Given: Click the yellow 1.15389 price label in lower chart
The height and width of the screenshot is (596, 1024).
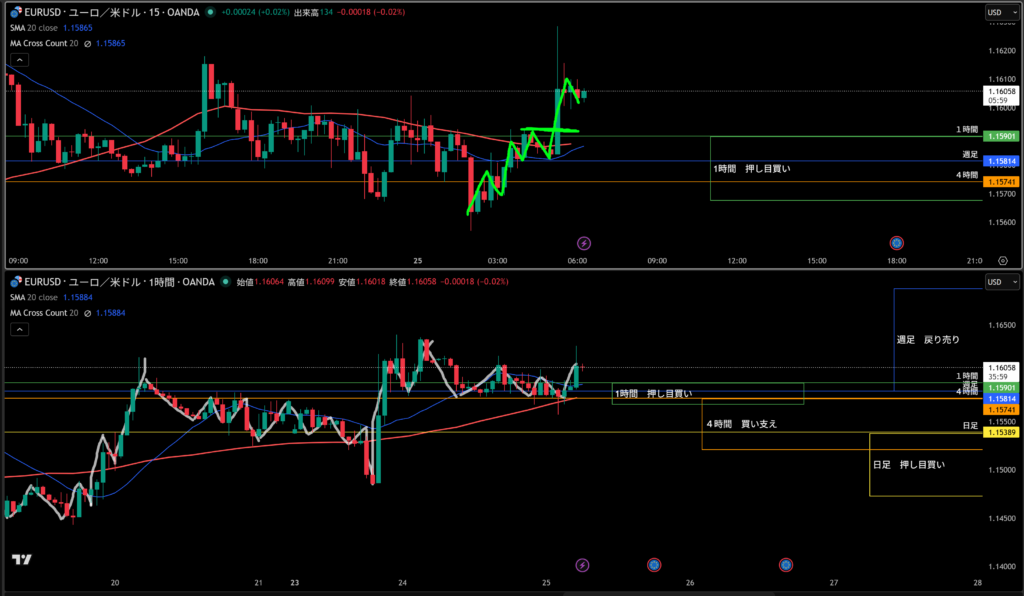Looking at the screenshot, I should tap(1001, 432).
